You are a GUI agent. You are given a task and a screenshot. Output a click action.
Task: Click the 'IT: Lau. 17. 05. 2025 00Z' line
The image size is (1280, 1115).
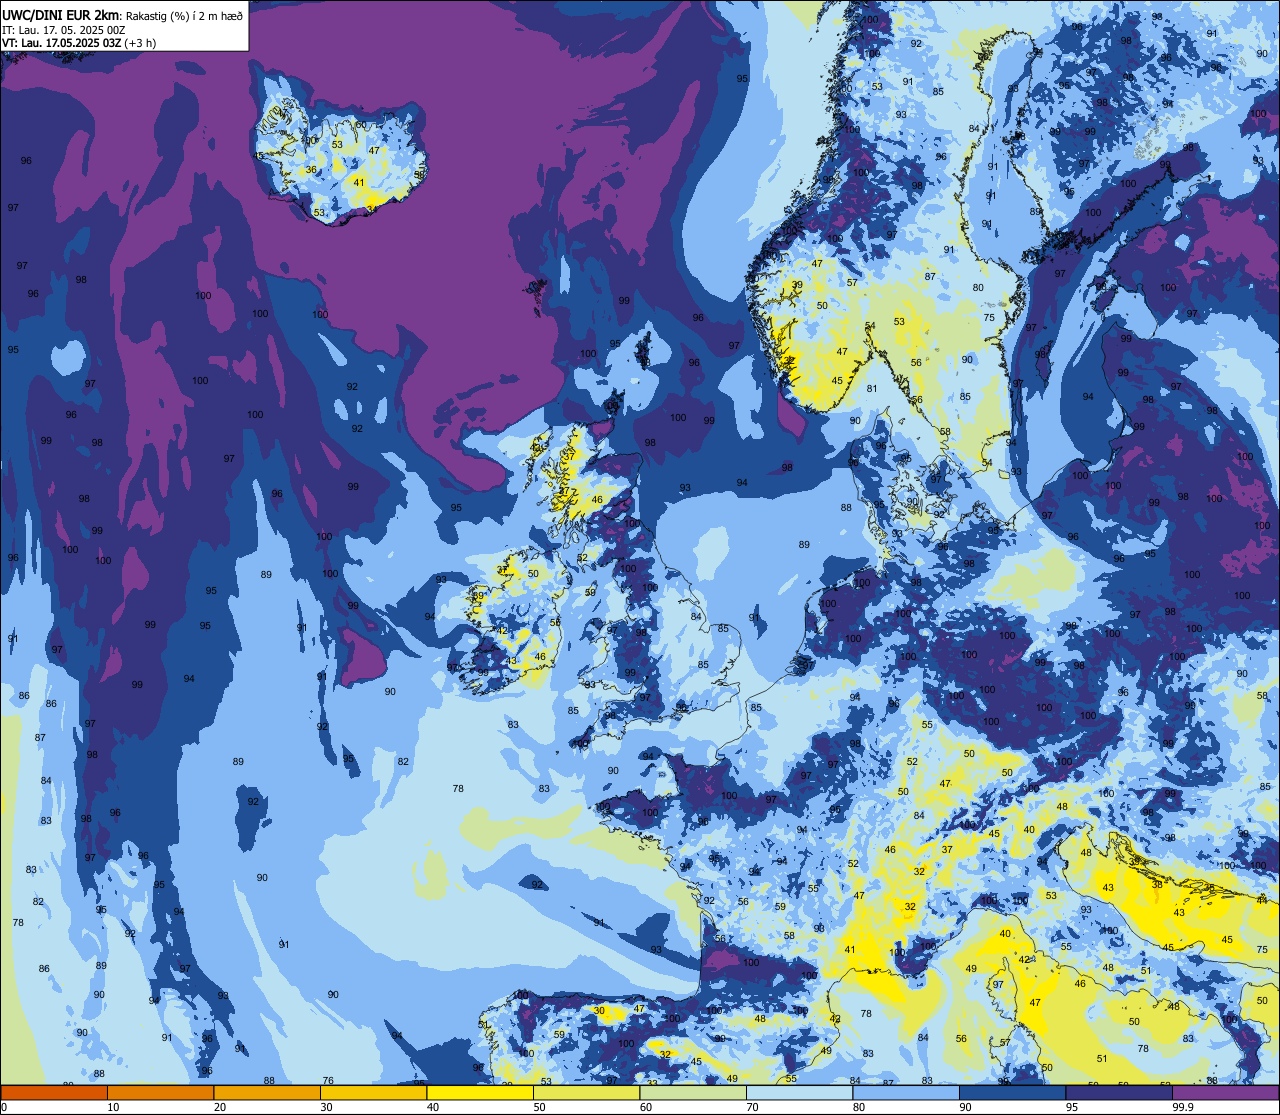click(x=64, y=30)
